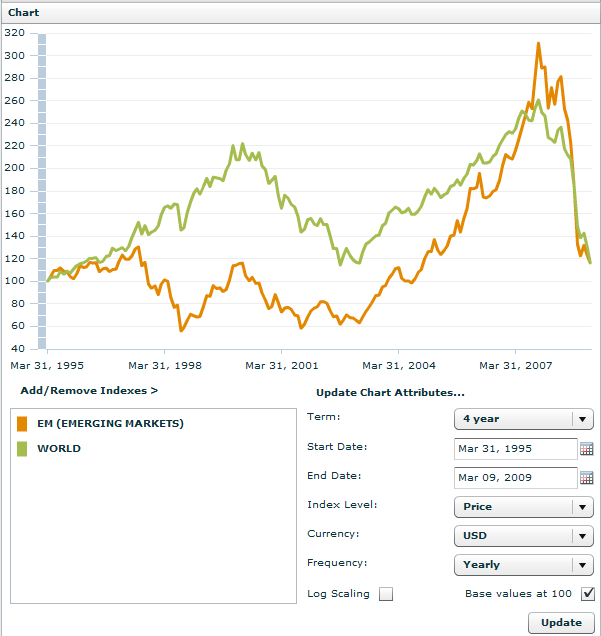
Task: Click the Mar 31, 2004 x-axis label
Action: pos(398,366)
